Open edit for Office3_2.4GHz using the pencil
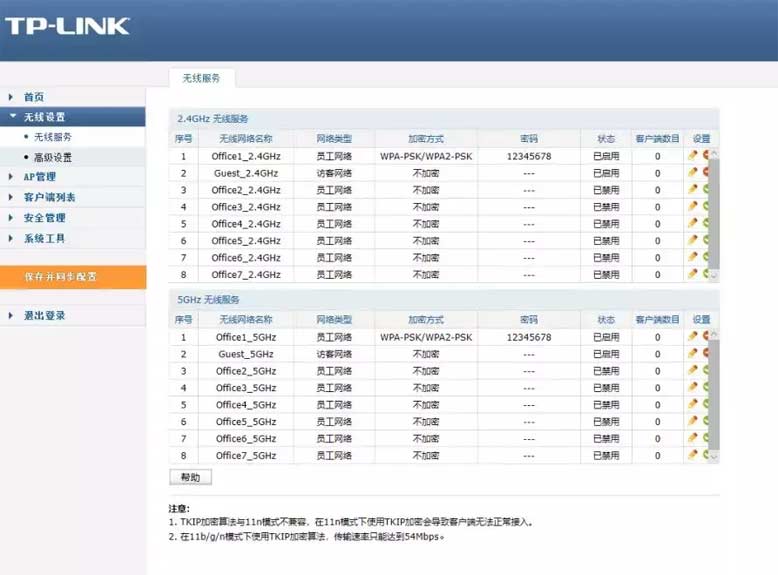The image size is (778, 575). pos(693,206)
